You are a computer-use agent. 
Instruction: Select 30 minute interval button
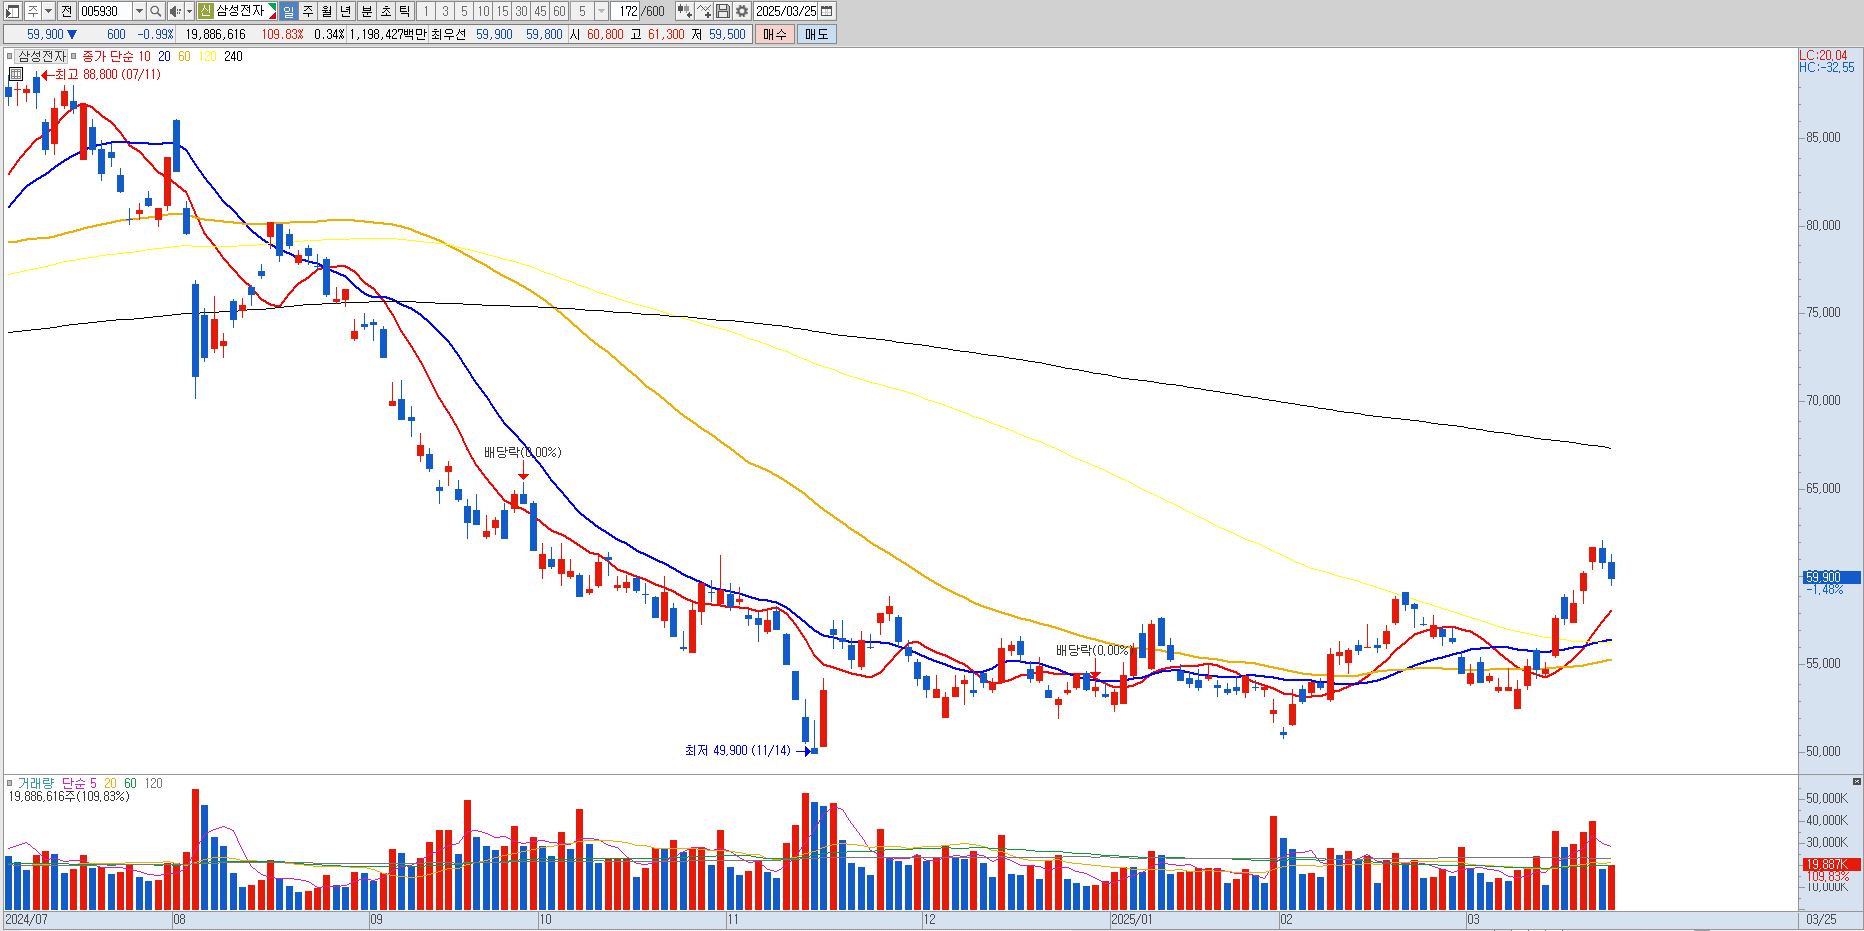coord(521,11)
